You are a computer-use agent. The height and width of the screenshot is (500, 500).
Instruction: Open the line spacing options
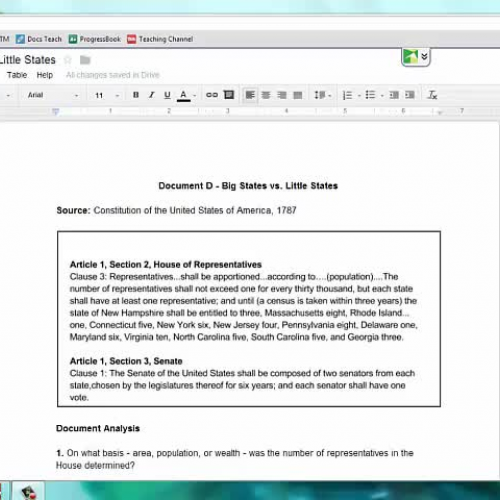322,95
